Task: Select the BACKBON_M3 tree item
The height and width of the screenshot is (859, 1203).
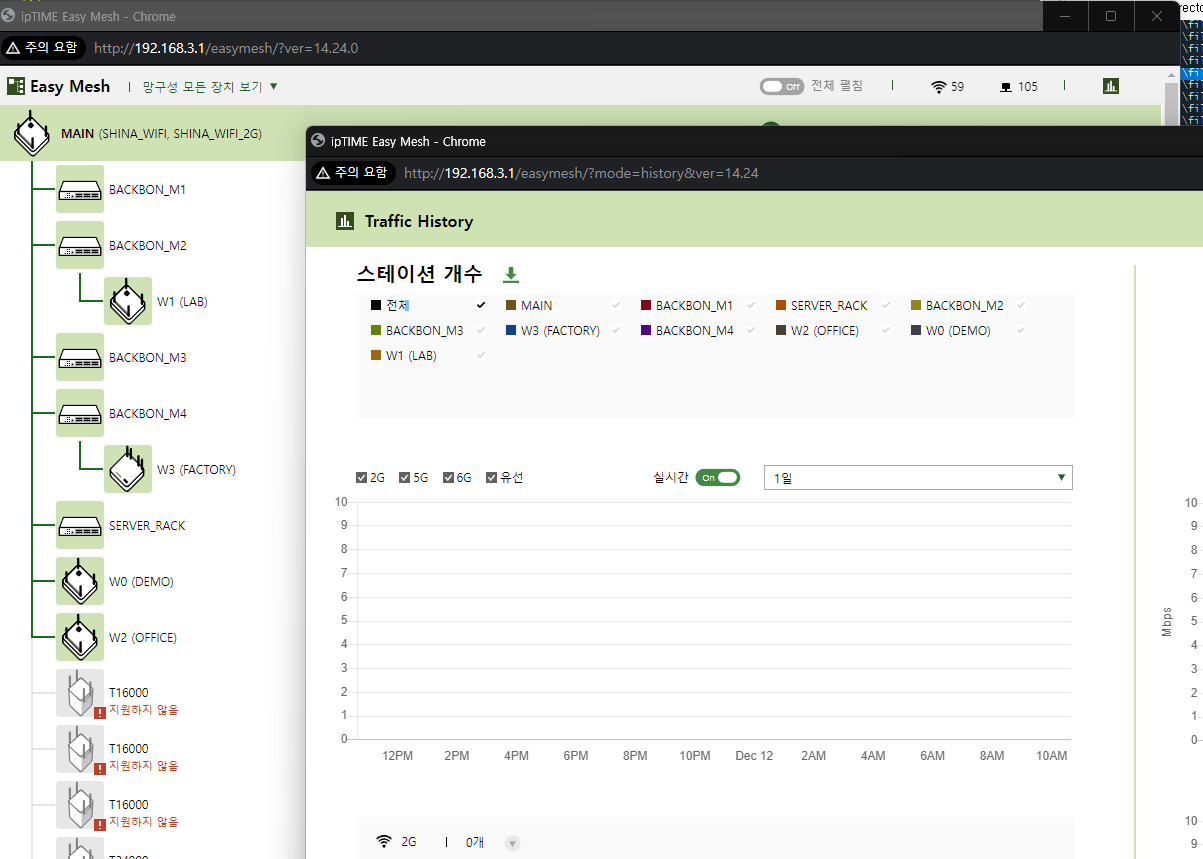Action: tap(147, 357)
